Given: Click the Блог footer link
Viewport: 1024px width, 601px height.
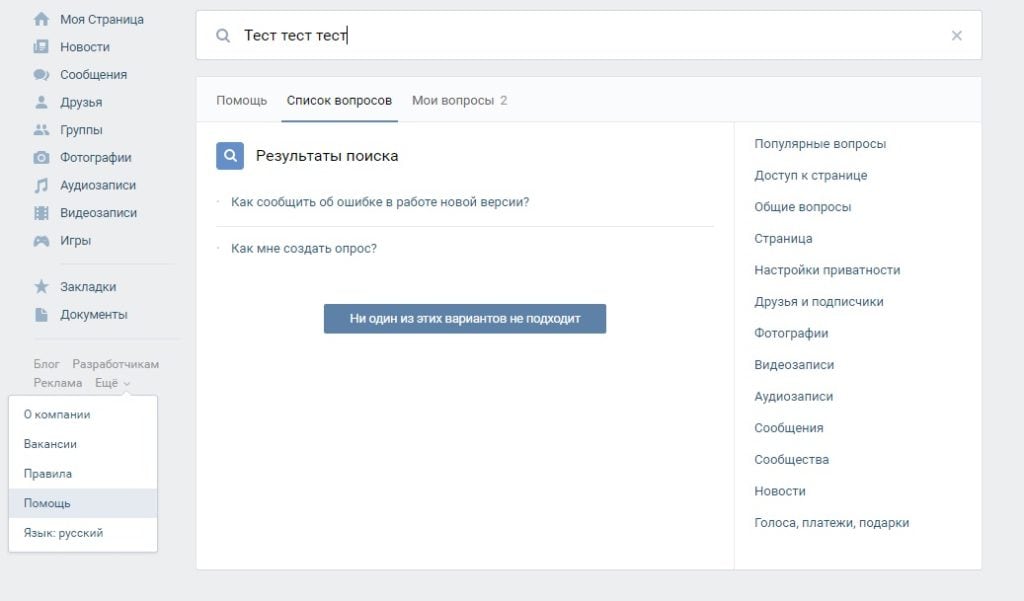Looking at the screenshot, I should (46, 364).
